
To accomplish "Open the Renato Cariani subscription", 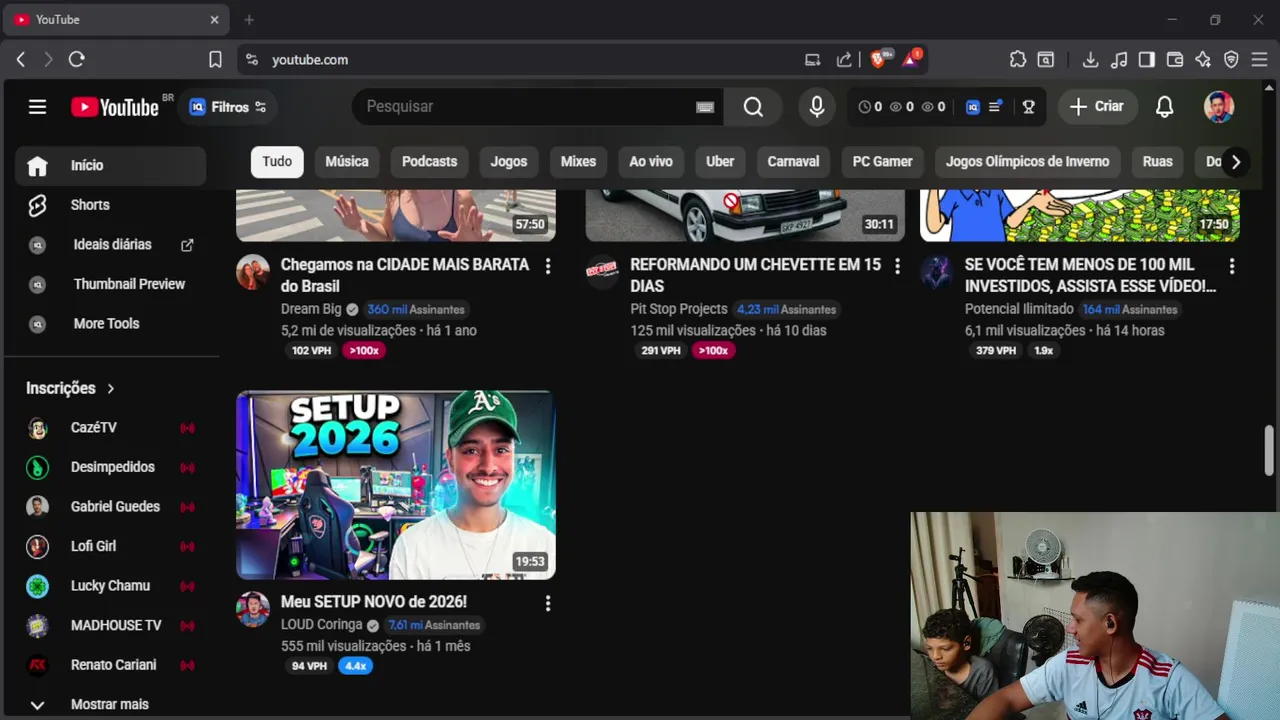I will (110, 665).
